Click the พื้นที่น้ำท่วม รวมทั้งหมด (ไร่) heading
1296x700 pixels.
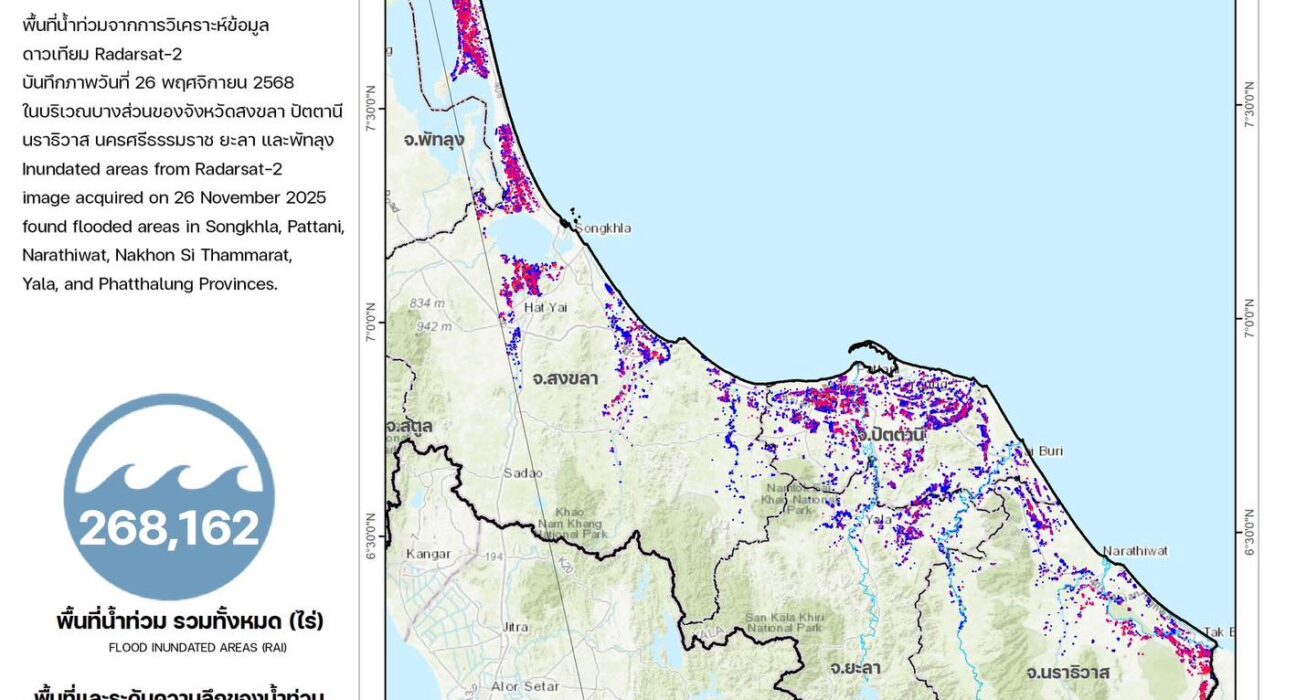(x=190, y=621)
